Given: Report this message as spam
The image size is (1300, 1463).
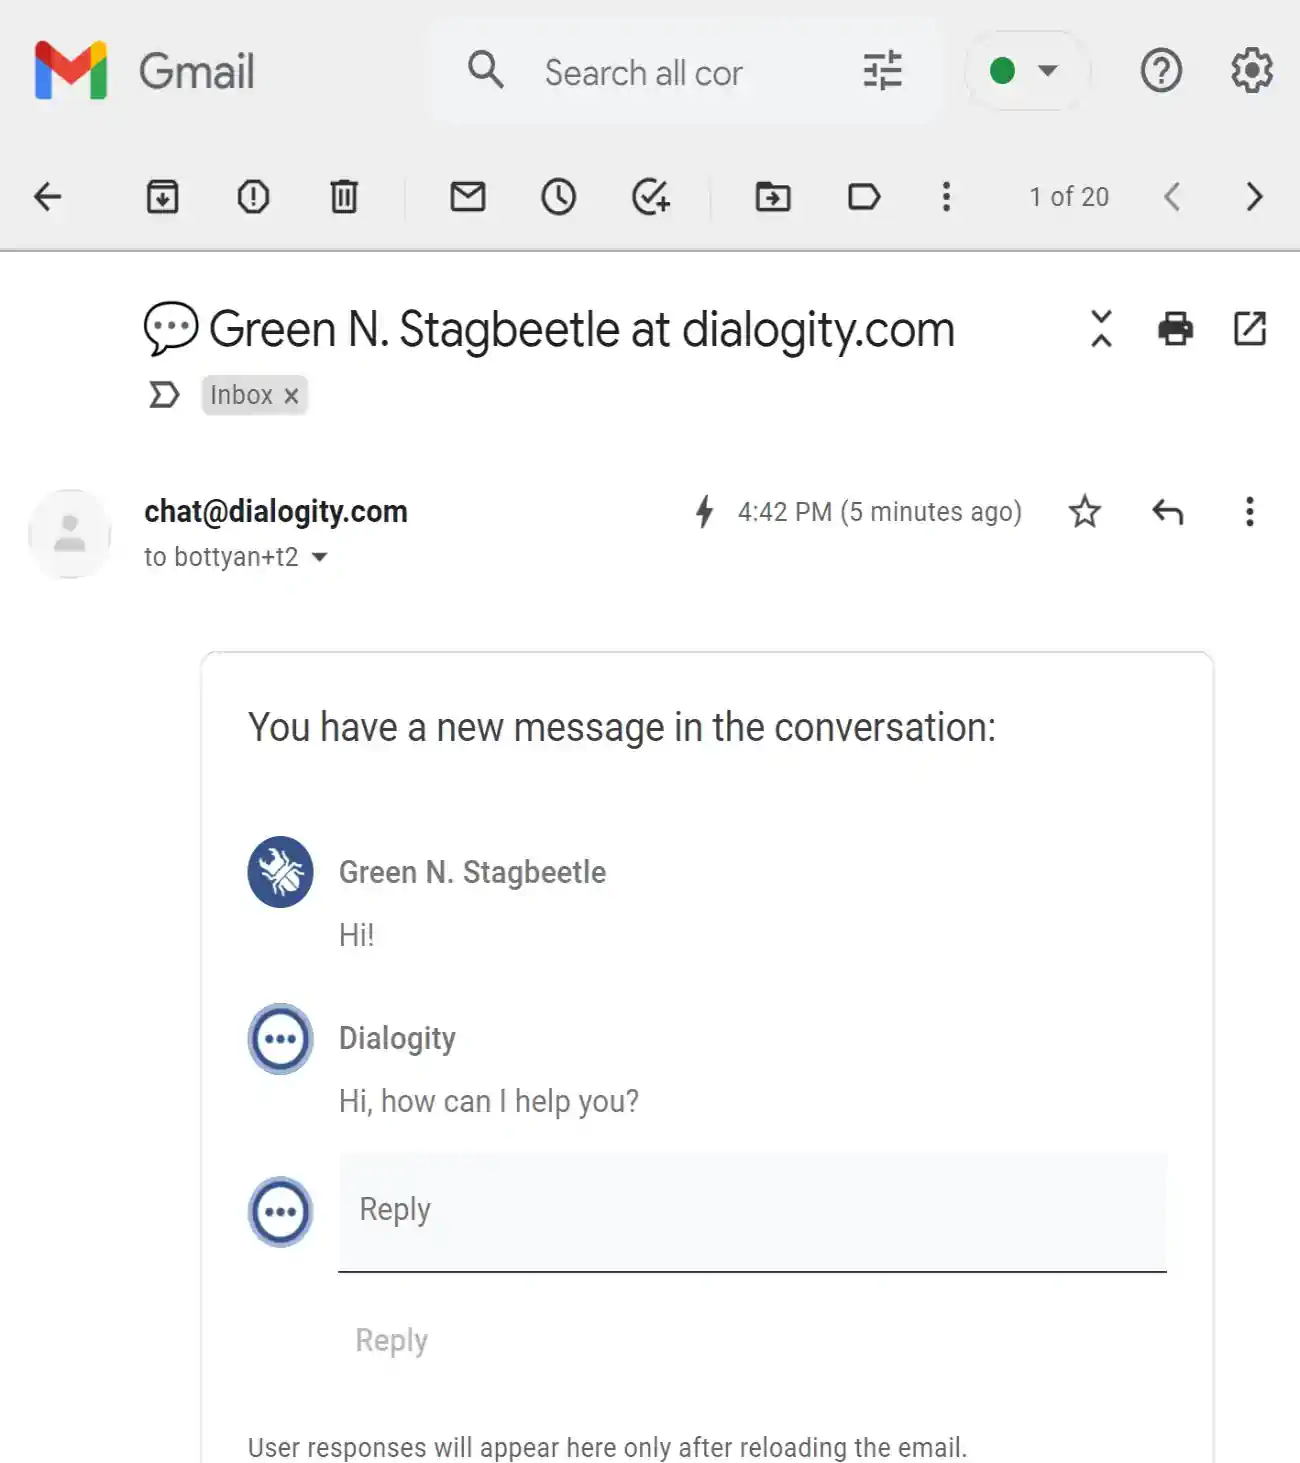Looking at the screenshot, I should coord(253,196).
